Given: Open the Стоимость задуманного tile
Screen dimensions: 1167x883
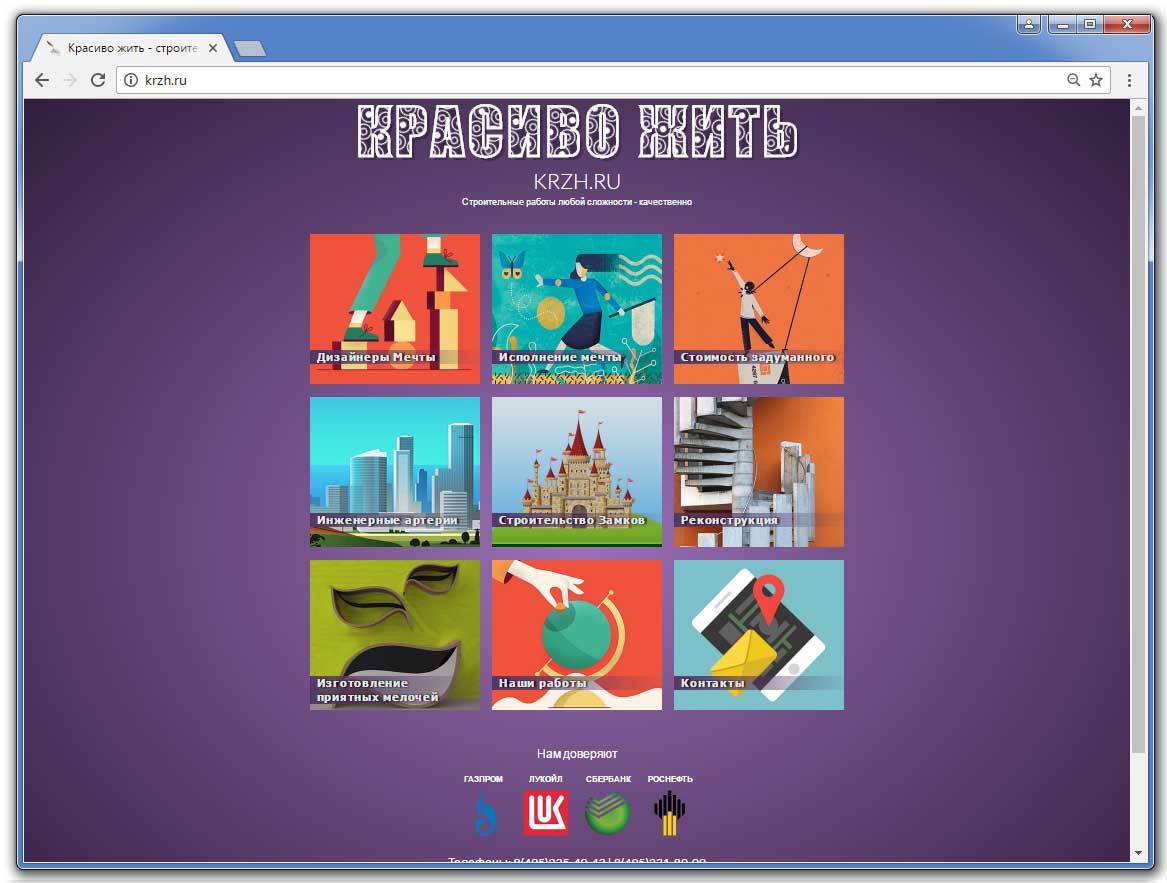Looking at the screenshot, I should (x=758, y=309).
